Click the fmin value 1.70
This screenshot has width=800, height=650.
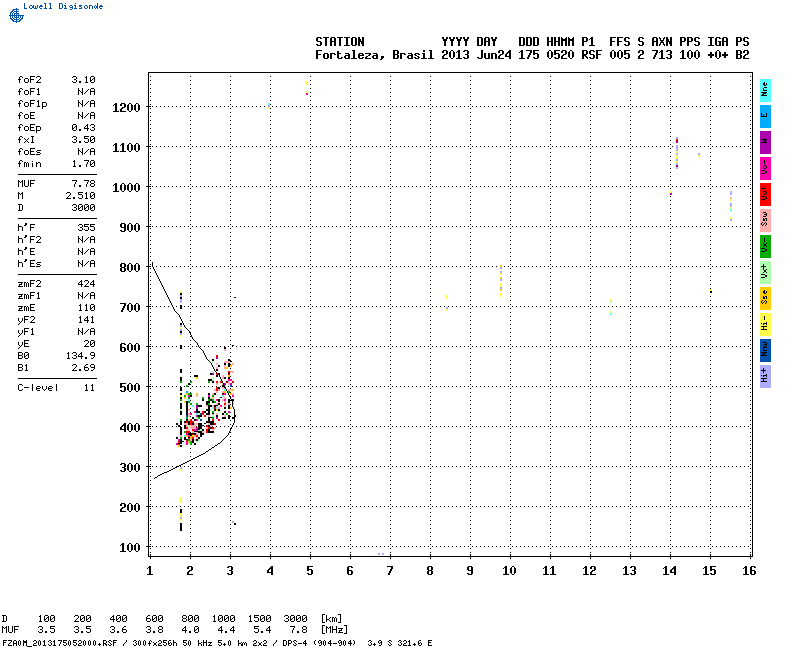click(x=83, y=164)
